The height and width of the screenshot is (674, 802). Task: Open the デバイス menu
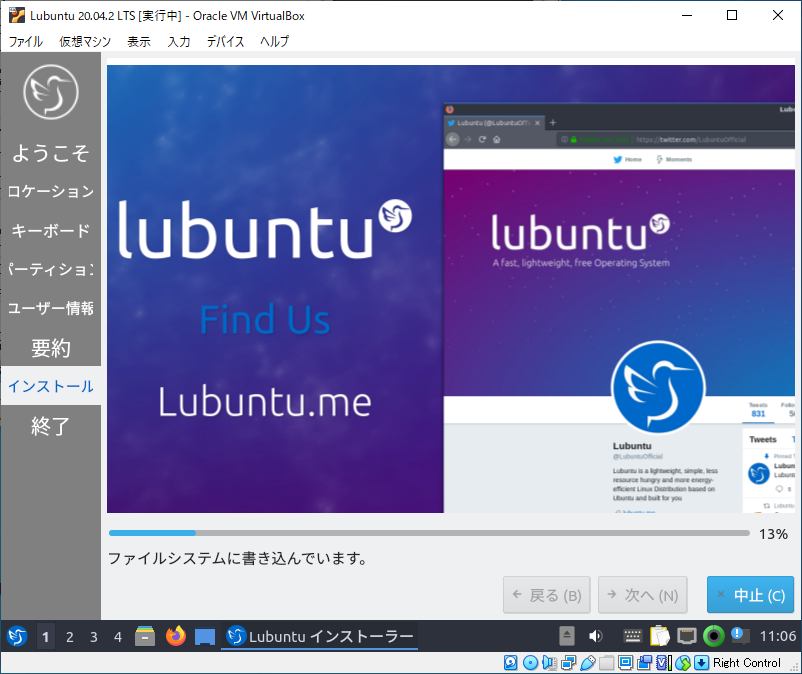pyautogui.click(x=225, y=41)
